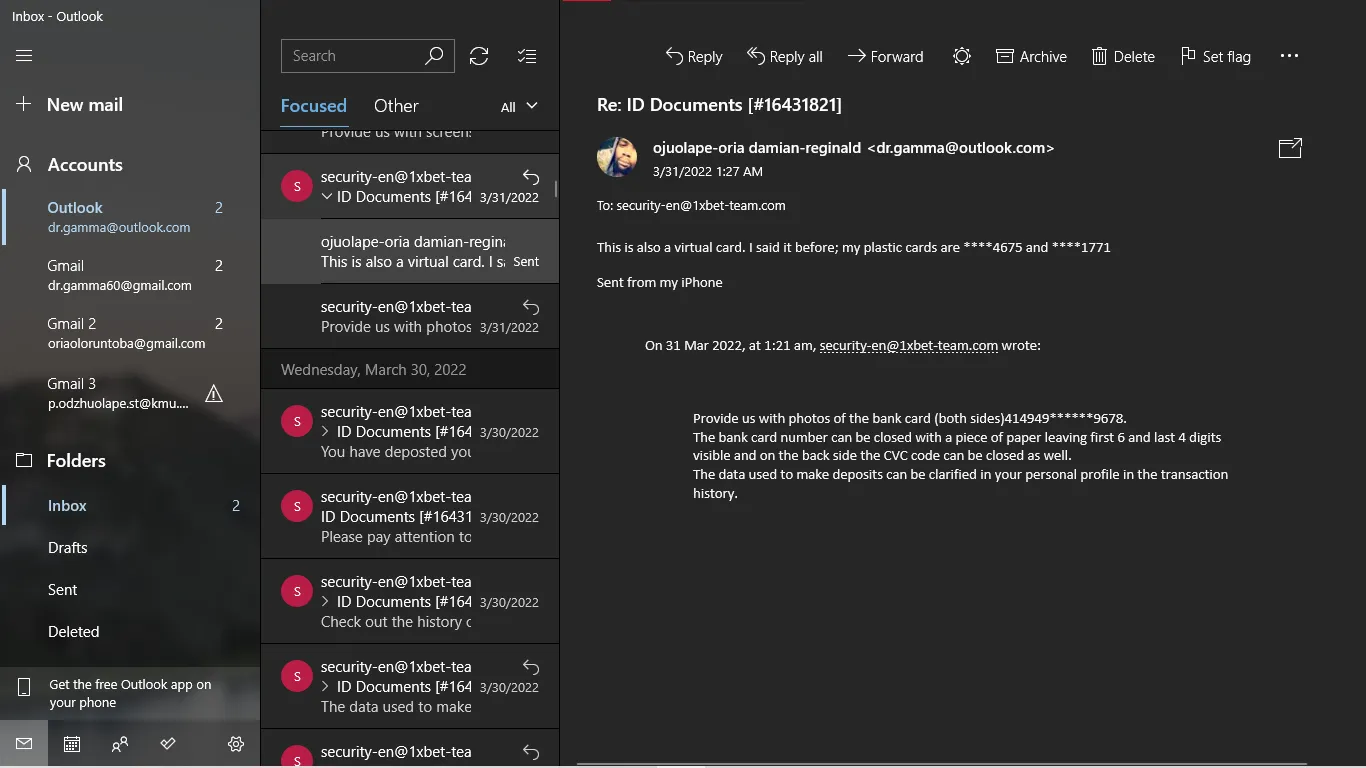Expand the 'You have deposted' conversation thread
Viewport: 1366px width, 768px height.
326,432
